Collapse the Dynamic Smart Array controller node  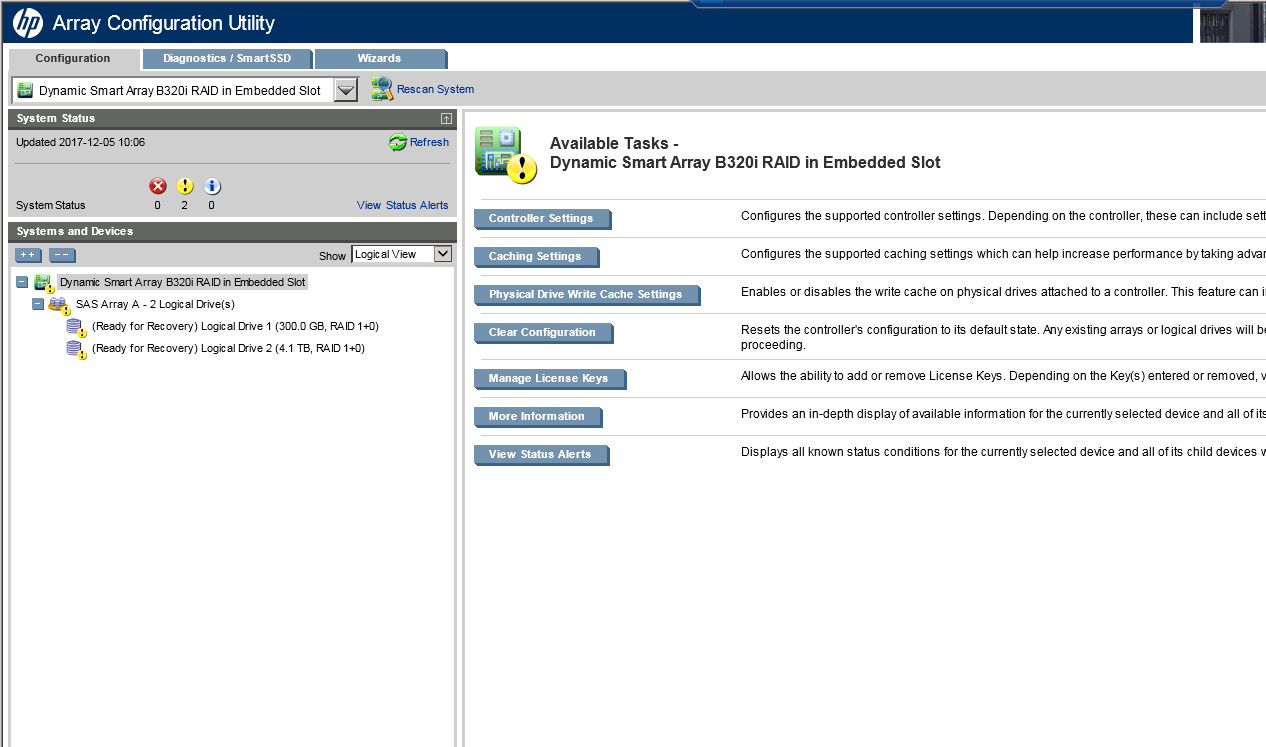(22, 282)
